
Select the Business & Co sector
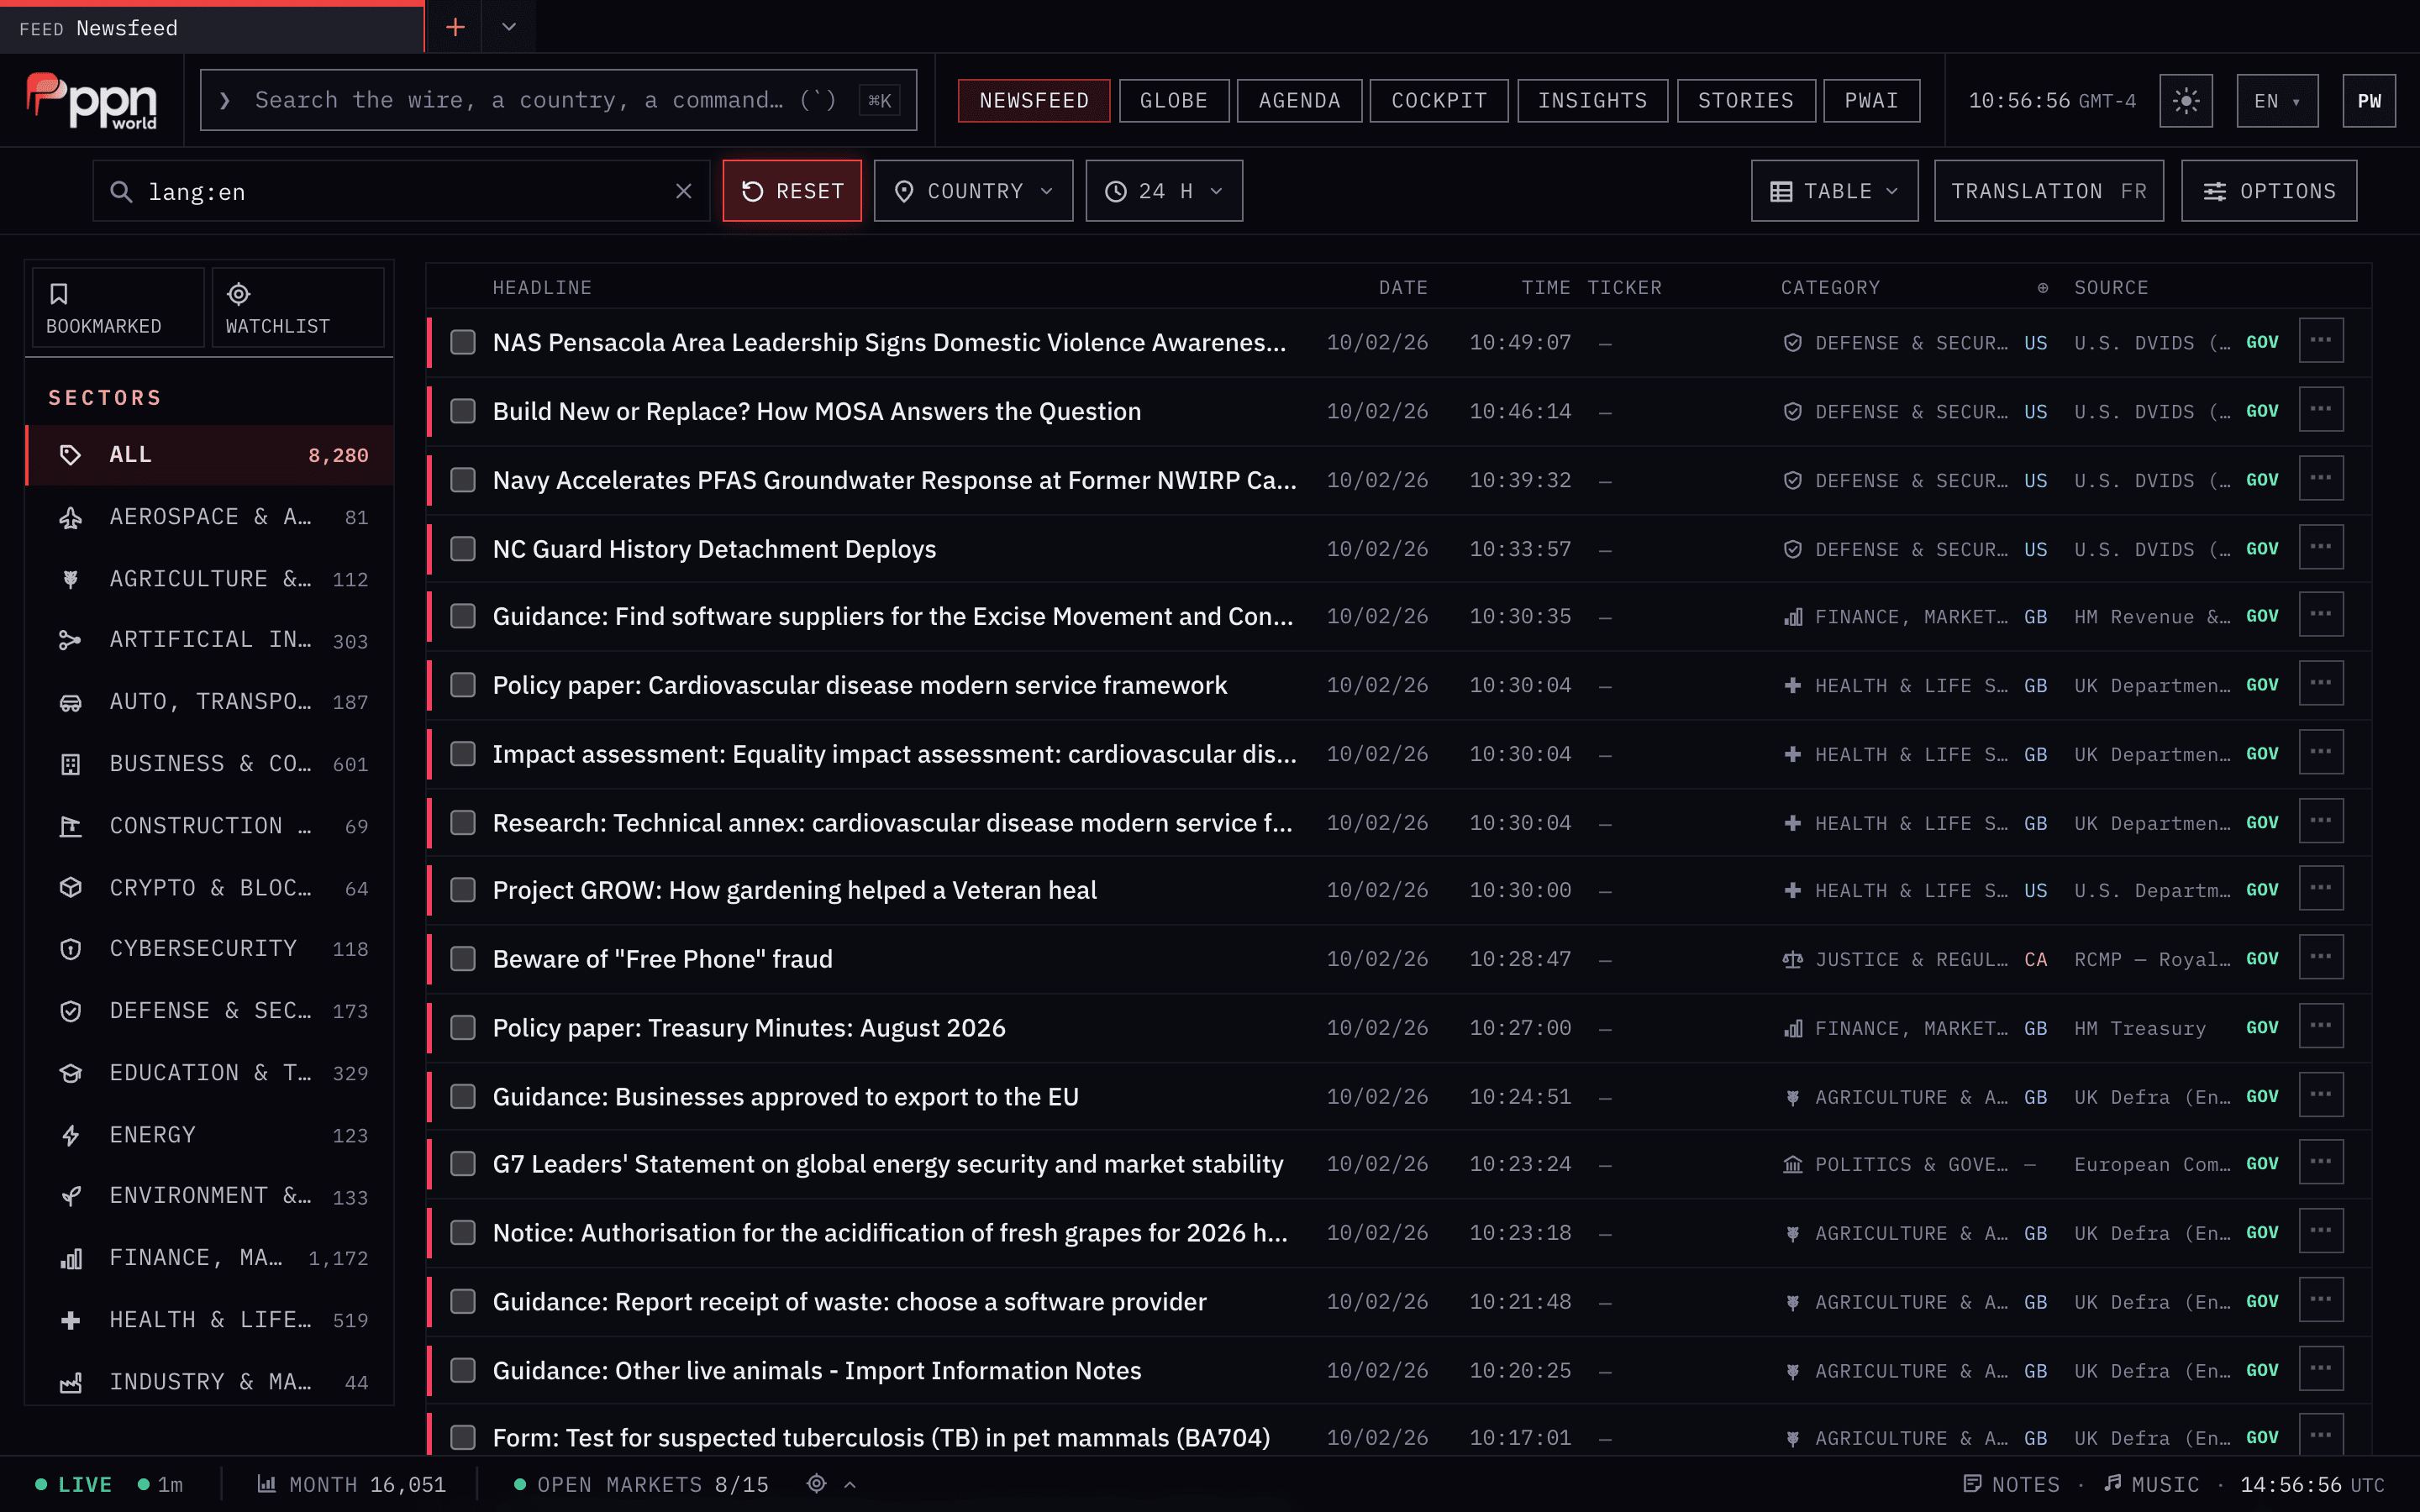[x=210, y=764]
